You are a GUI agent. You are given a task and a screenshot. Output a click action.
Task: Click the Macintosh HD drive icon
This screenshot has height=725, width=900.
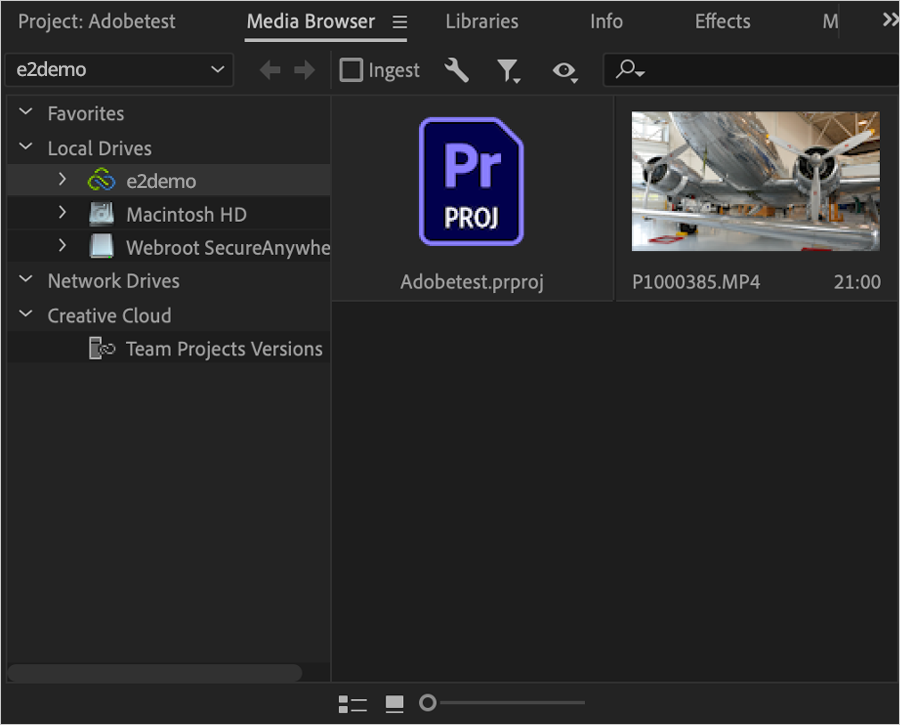click(x=102, y=214)
